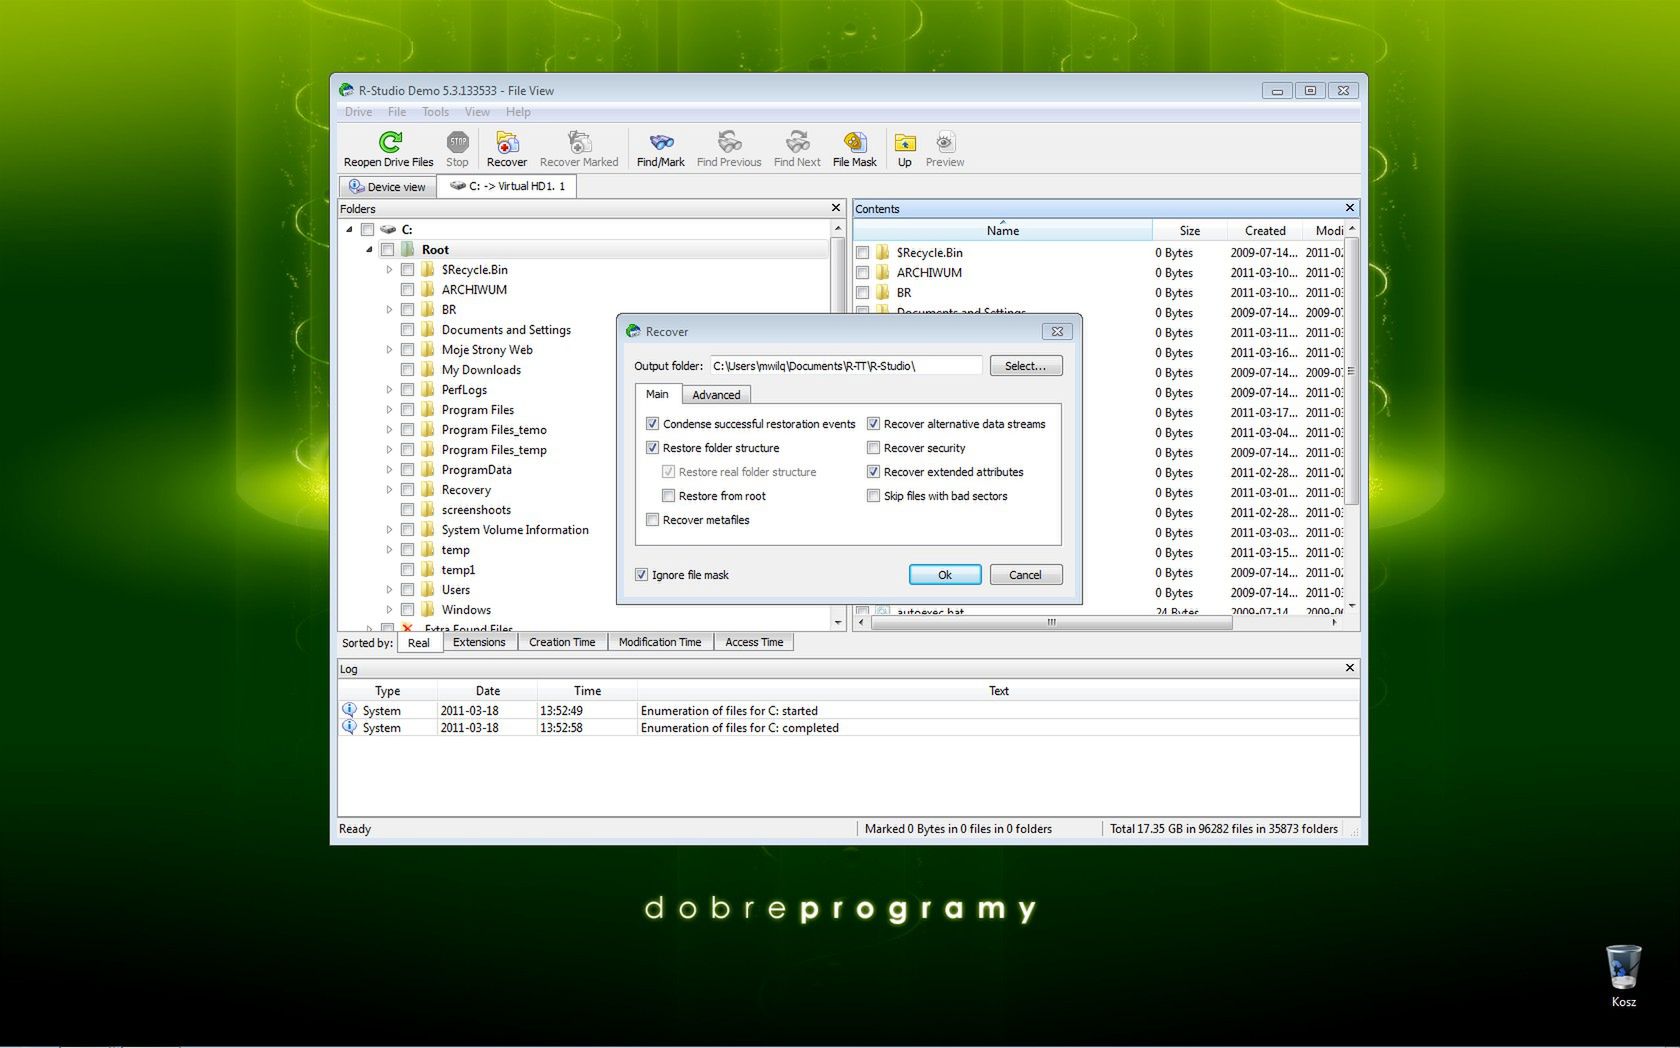Viewport: 1680px width, 1048px height.
Task: Click the ARCHIWUM folder icon in Contents list
Action: [x=882, y=273]
